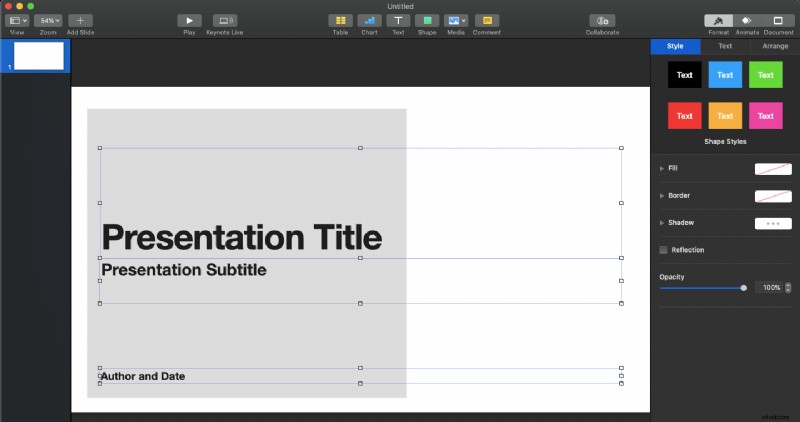The height and width of the screenshot is (422, 800).
Task: Expand the Shadow section
Action: (x=662, y=222)
